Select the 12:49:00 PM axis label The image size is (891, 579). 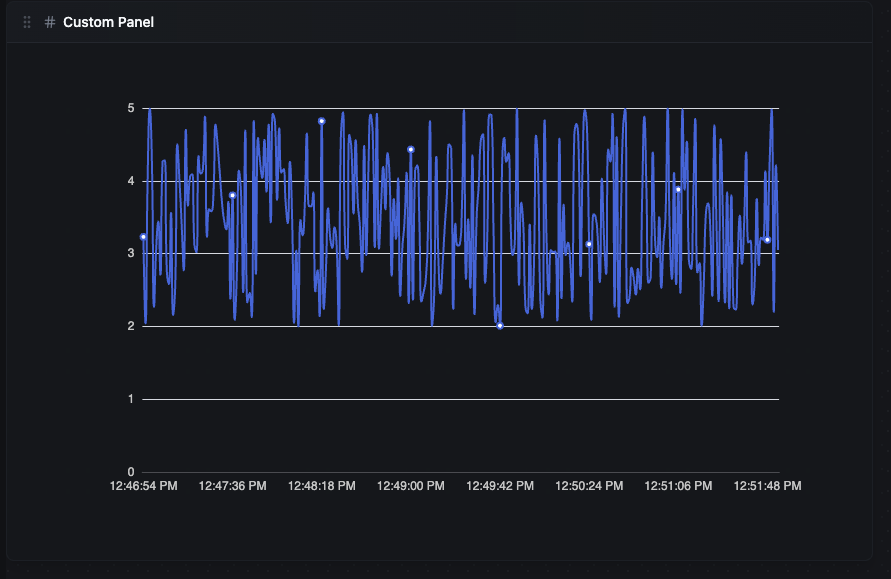(x=410, y=485)
